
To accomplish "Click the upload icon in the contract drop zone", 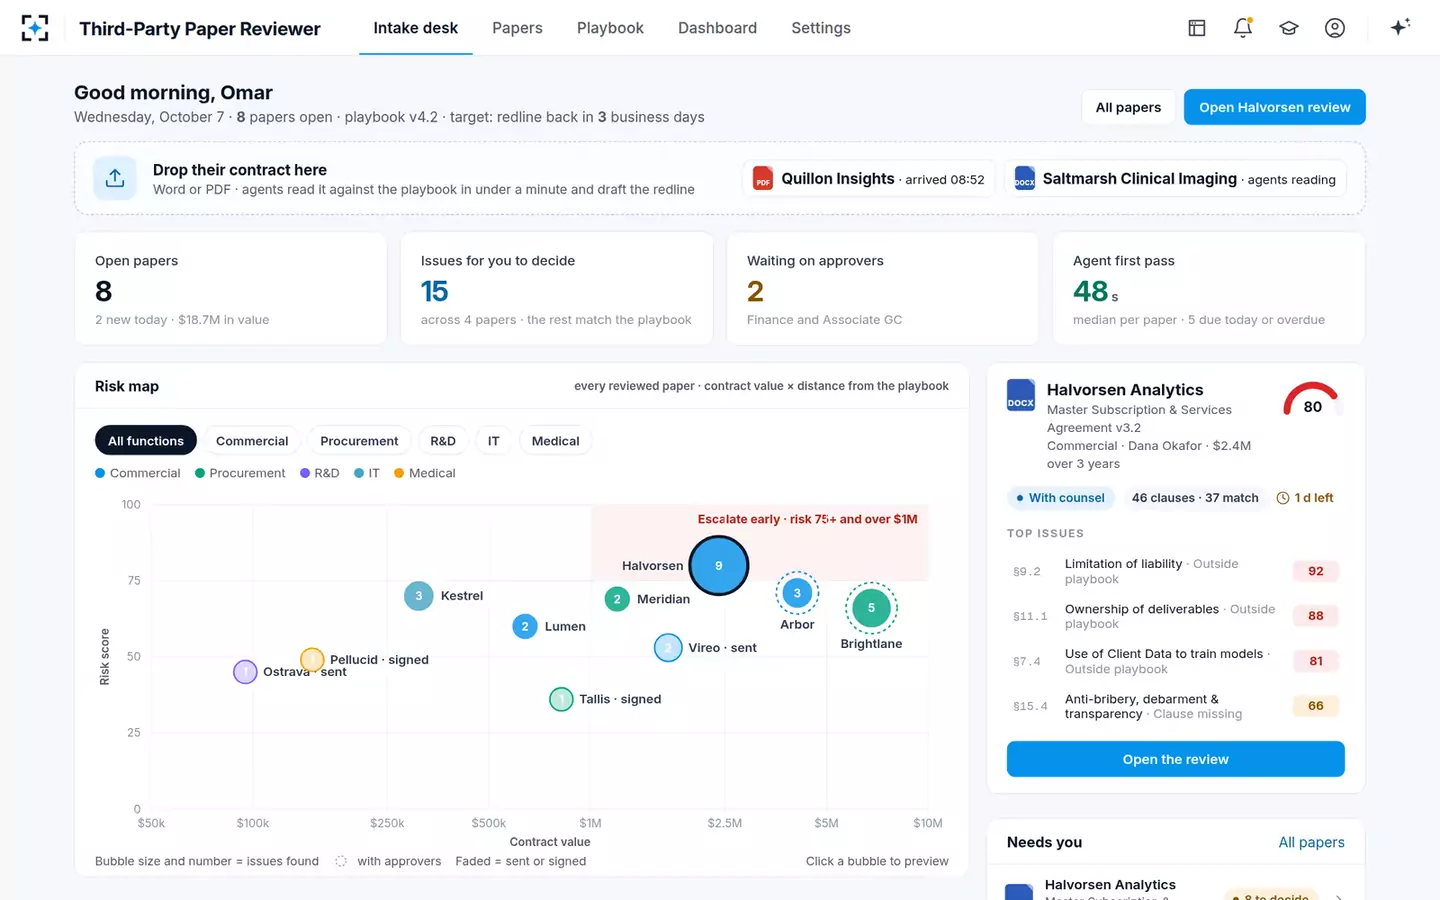I will (115, 178).
